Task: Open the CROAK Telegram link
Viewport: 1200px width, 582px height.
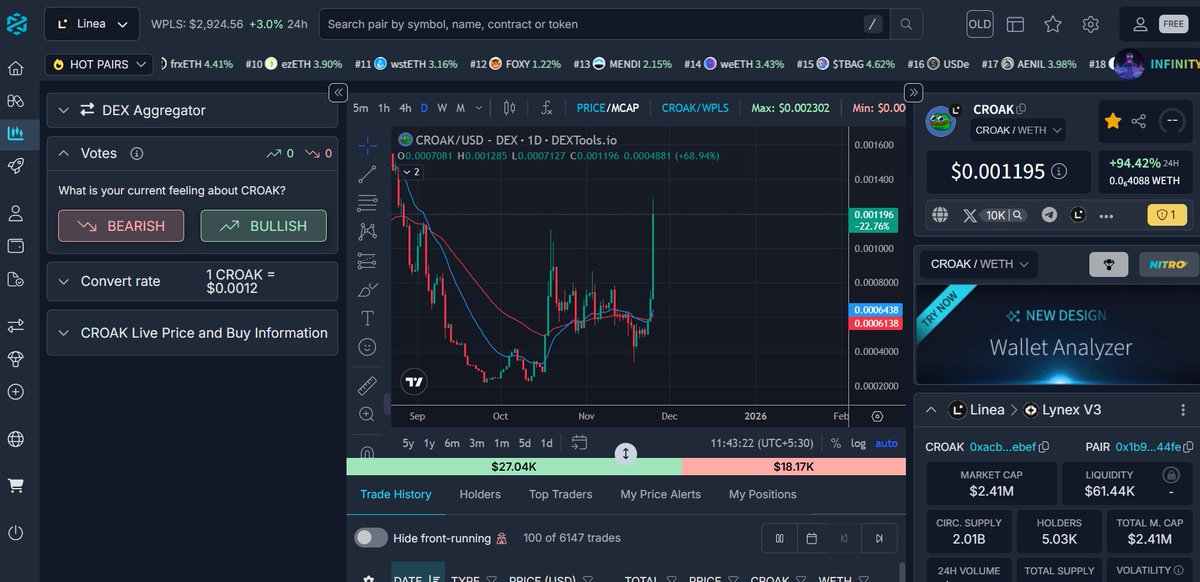Action: point(1050,215)
